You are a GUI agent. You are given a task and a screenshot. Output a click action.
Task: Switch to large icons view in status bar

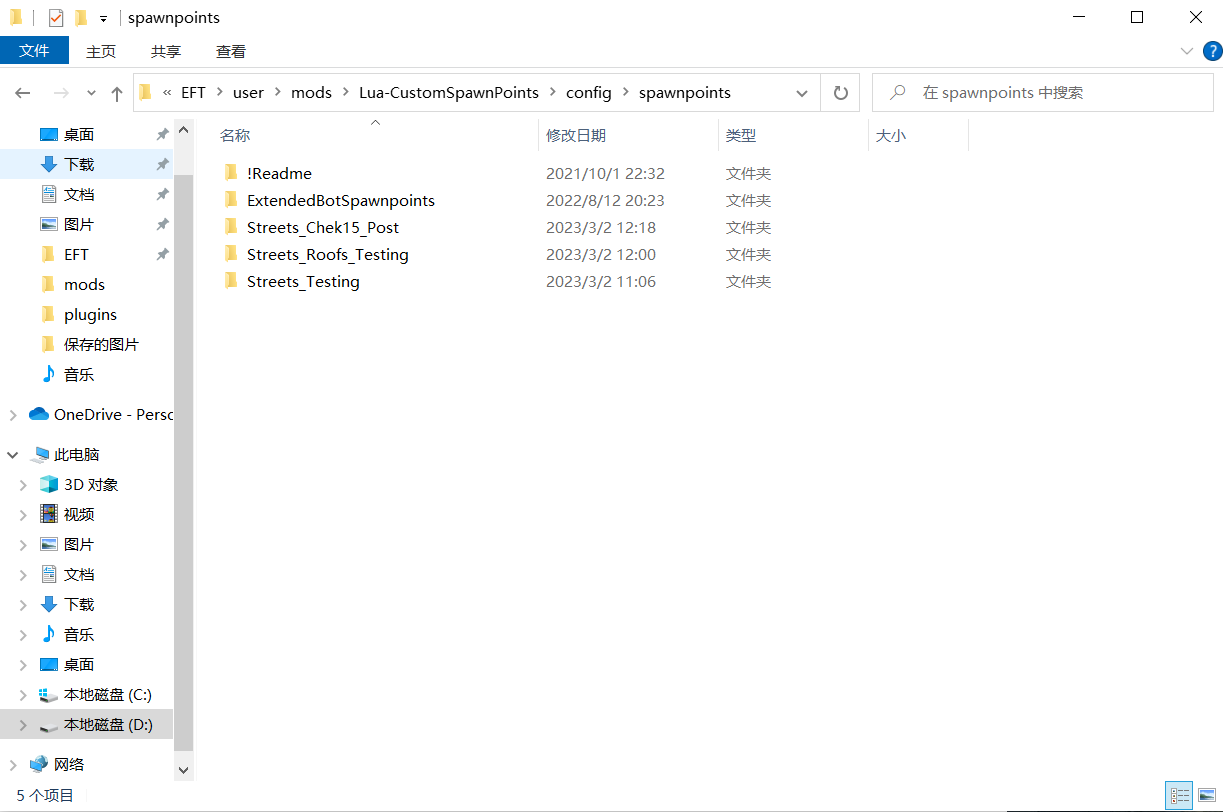click(1205, 795)
